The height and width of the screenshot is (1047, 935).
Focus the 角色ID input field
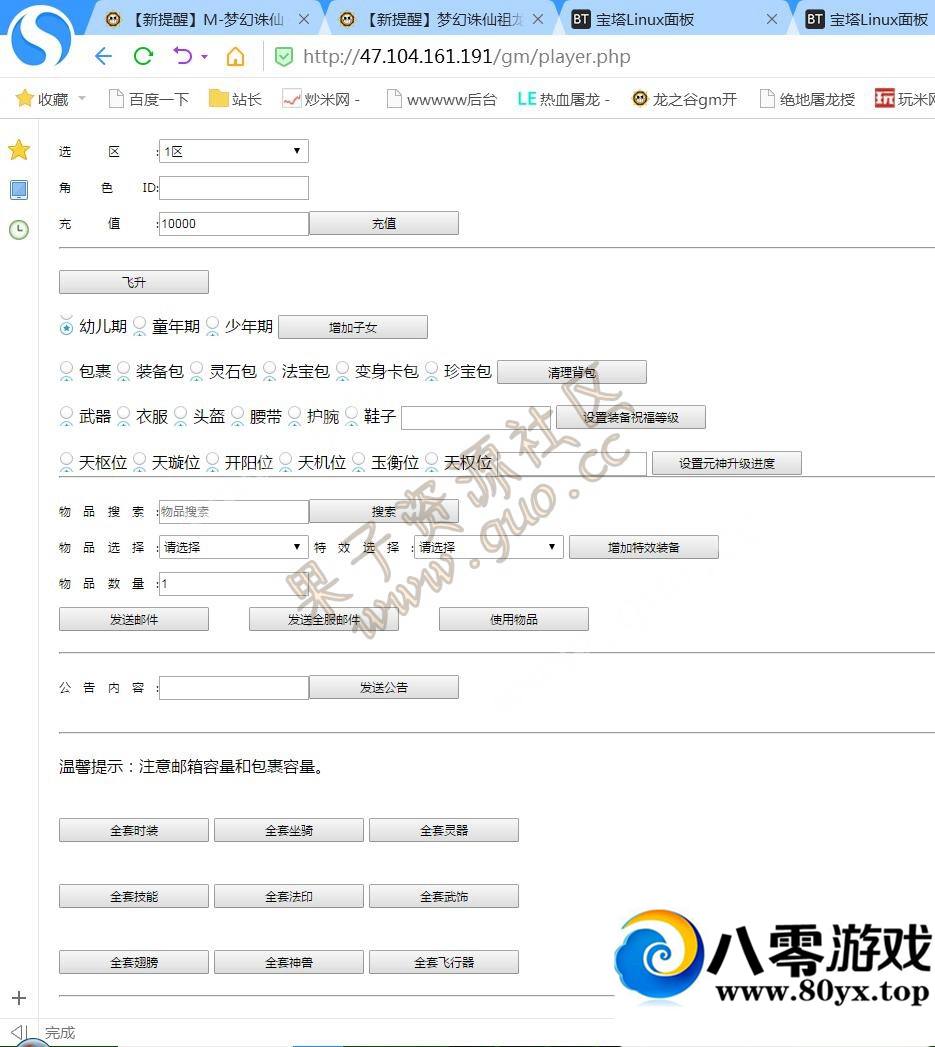(234, 188)
